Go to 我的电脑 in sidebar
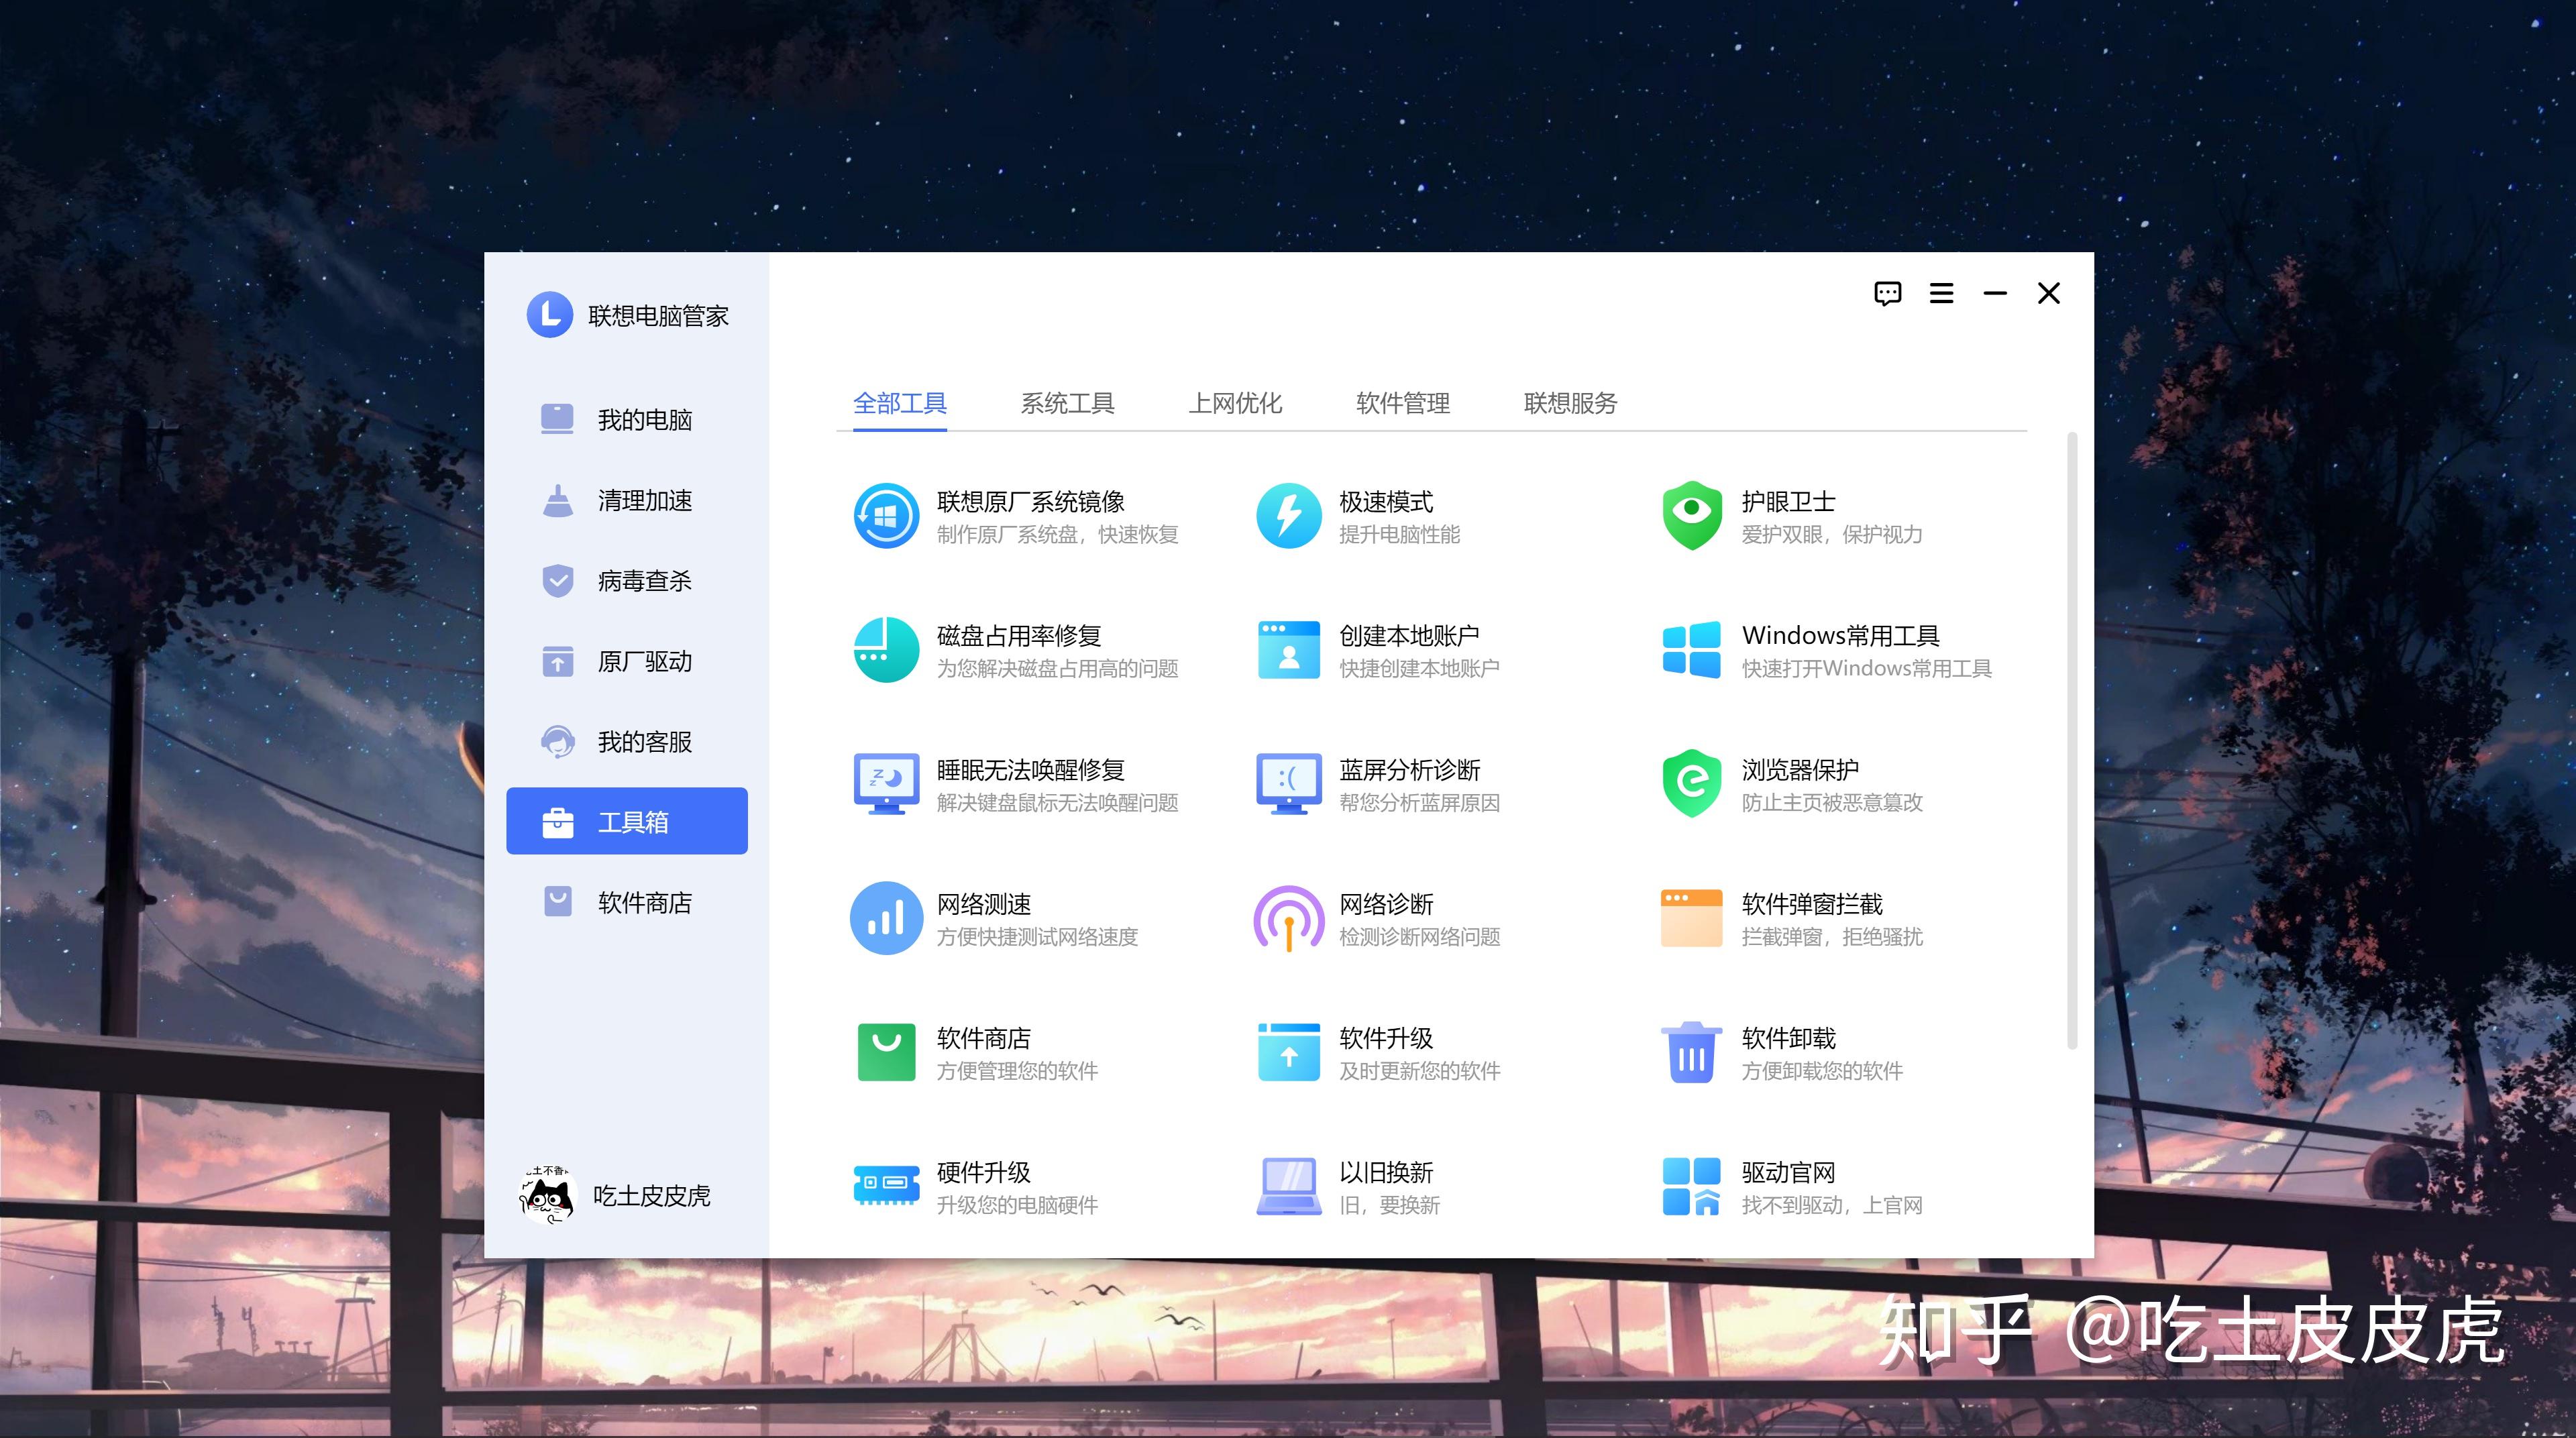Image resolution: width=2576 pixels, height=1438 pixels. tap(627, 419)
